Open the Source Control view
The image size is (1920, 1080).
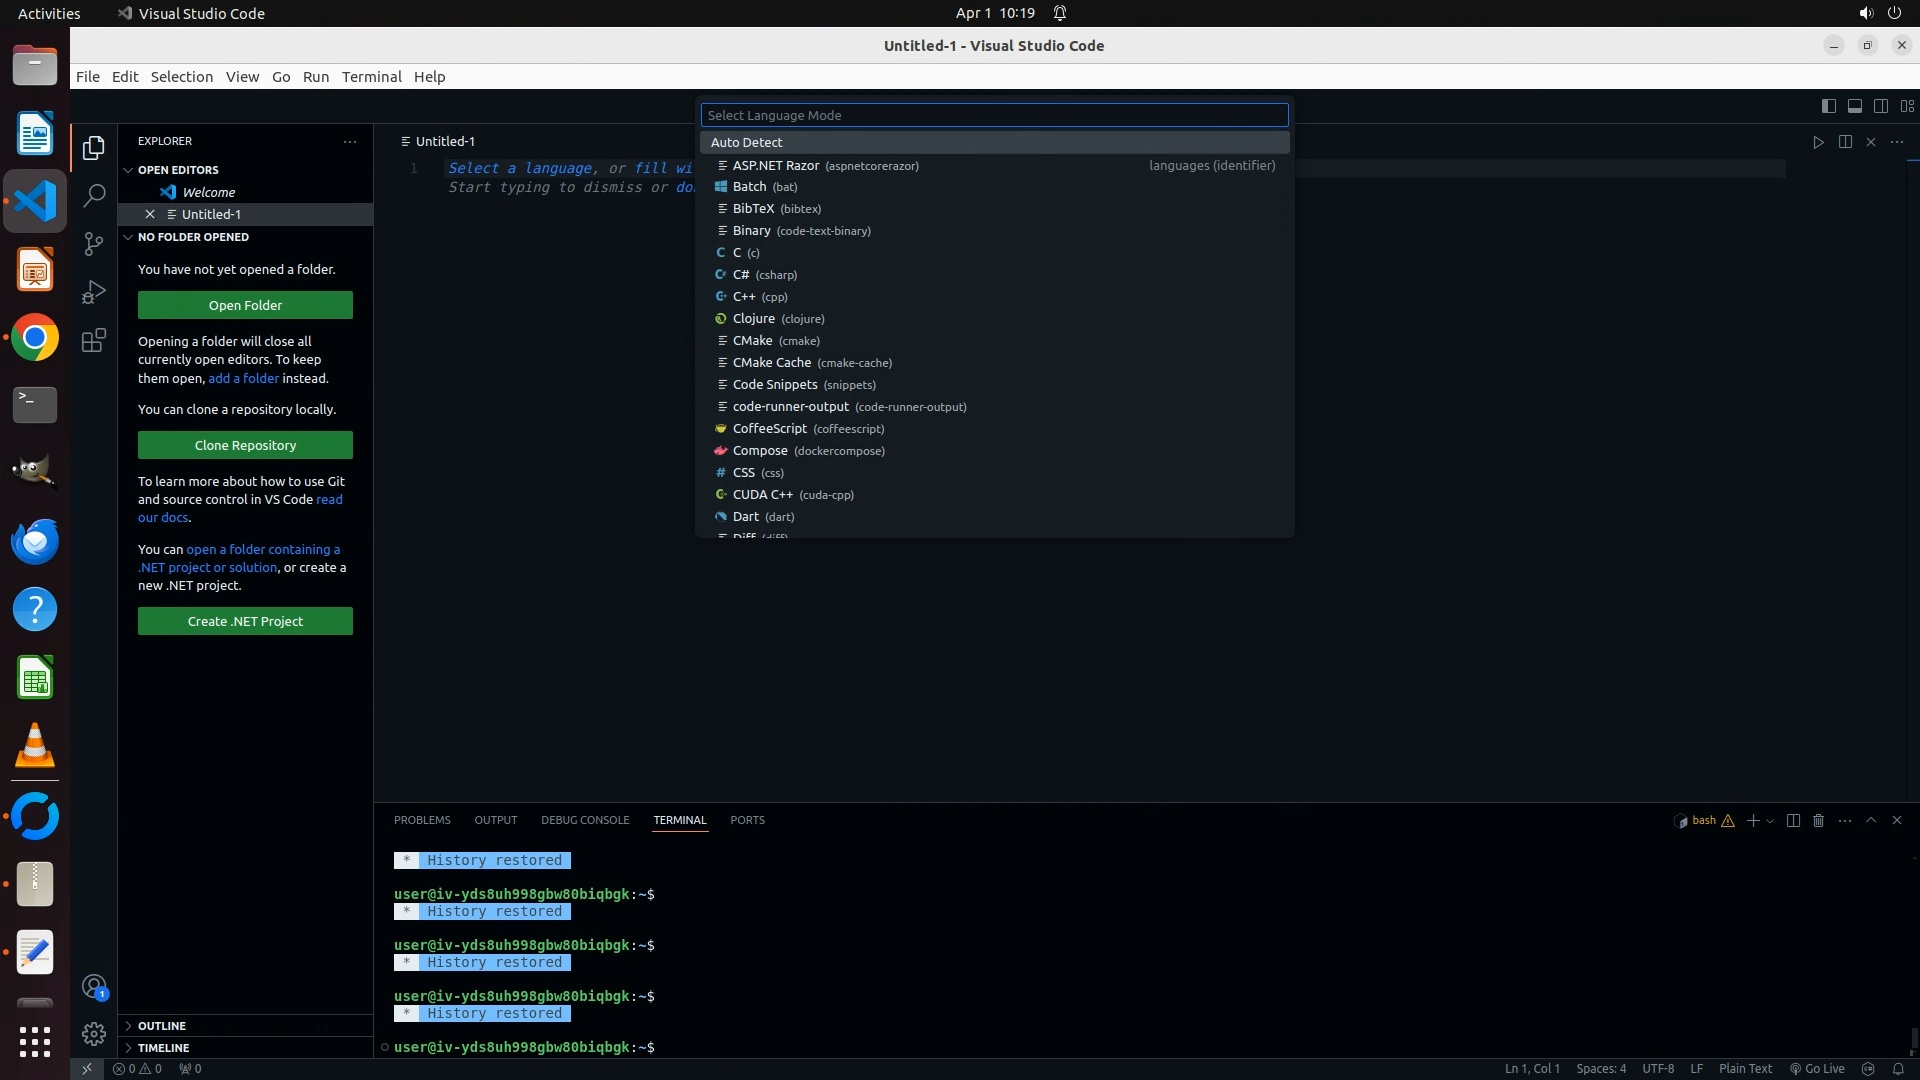[94, 244]
